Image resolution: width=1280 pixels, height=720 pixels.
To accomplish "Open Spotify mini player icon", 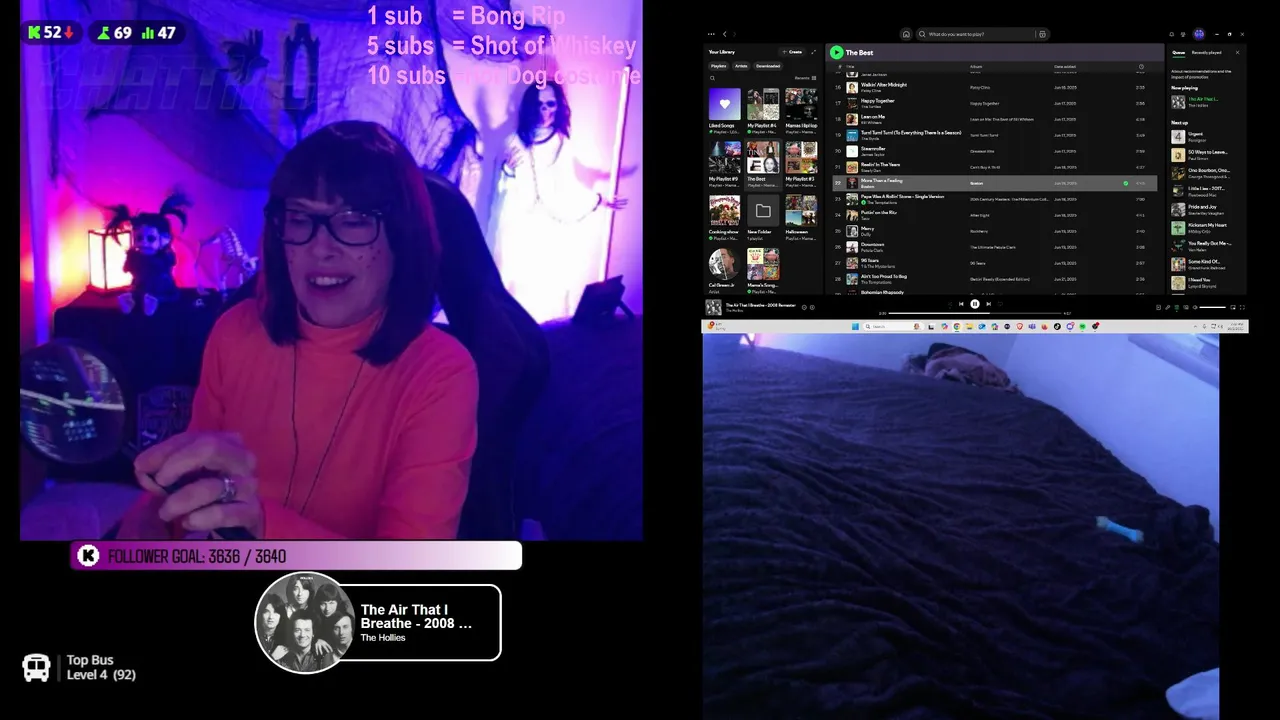I will 1233,307.
